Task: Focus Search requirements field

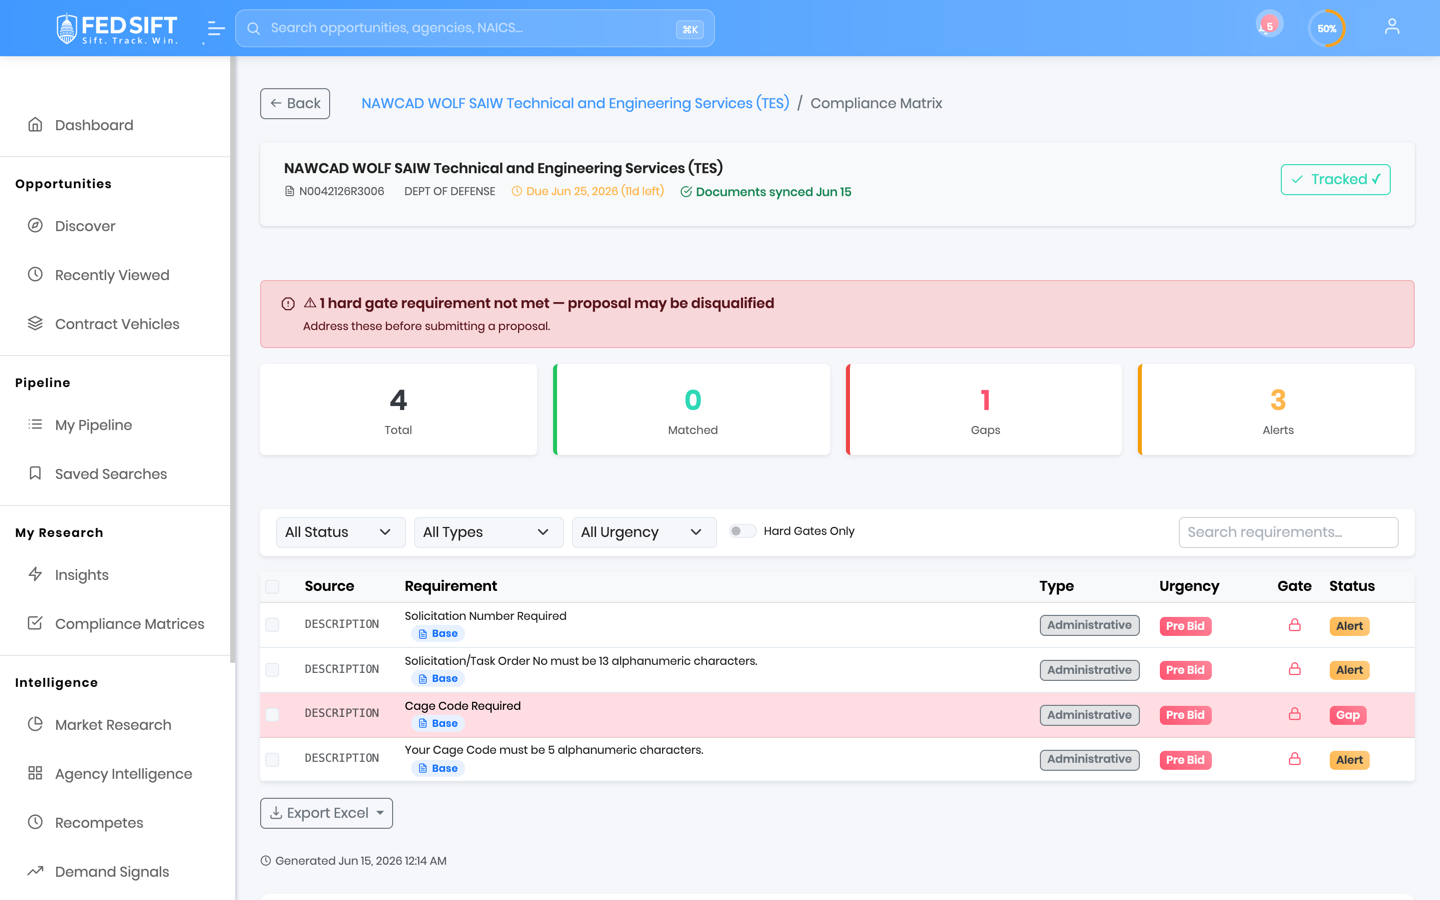Action: coord(1288,532)
